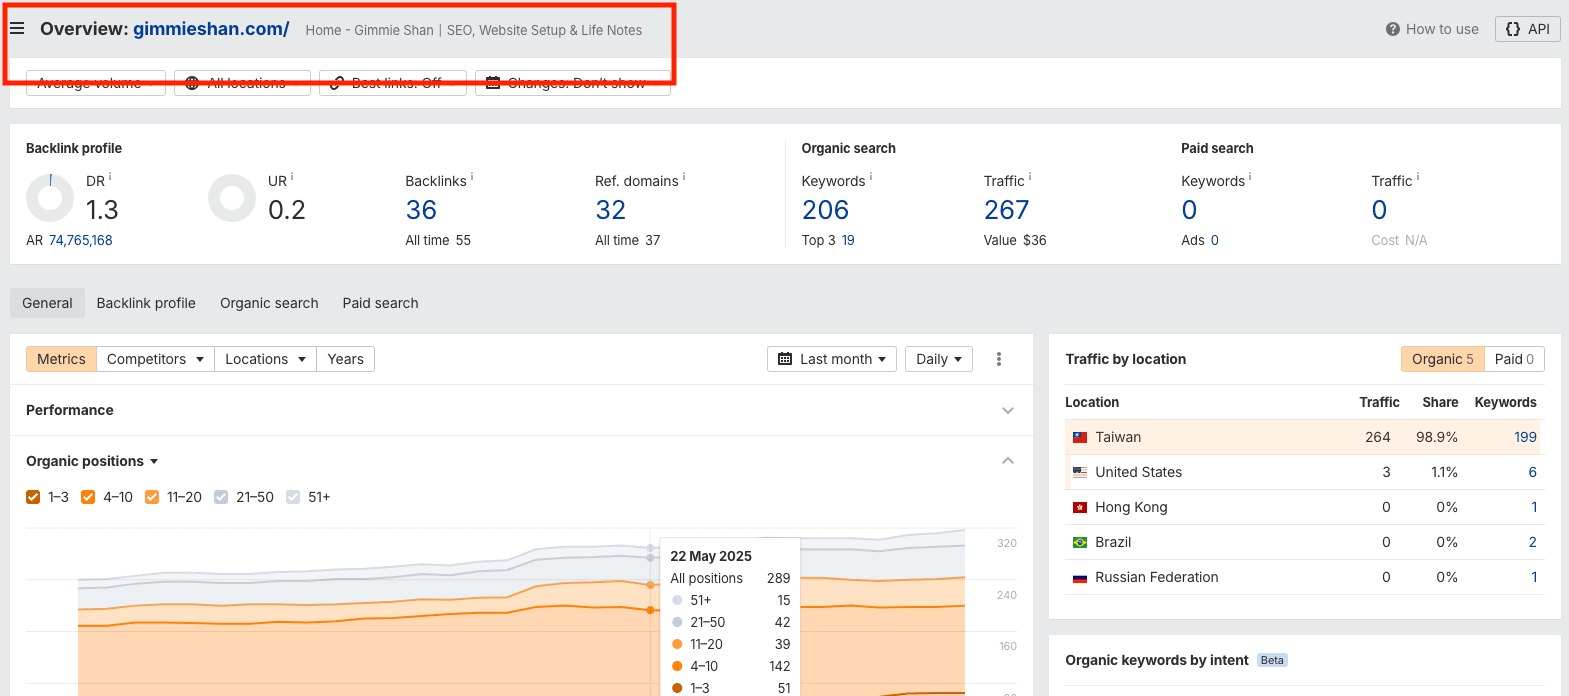This screenshot has width=1569, height=696.
Task: Click paid Keywords value 0
Action: (1189, 210)
